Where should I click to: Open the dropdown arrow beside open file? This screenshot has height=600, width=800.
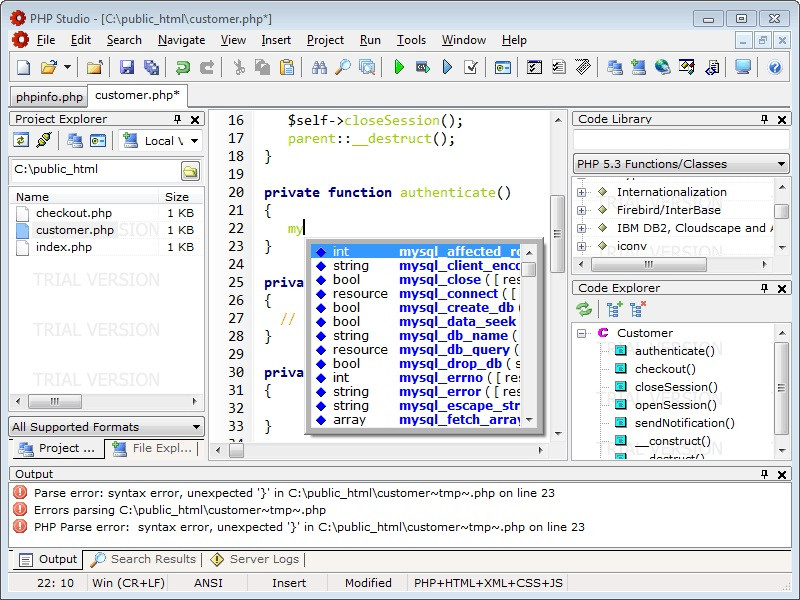67,67
